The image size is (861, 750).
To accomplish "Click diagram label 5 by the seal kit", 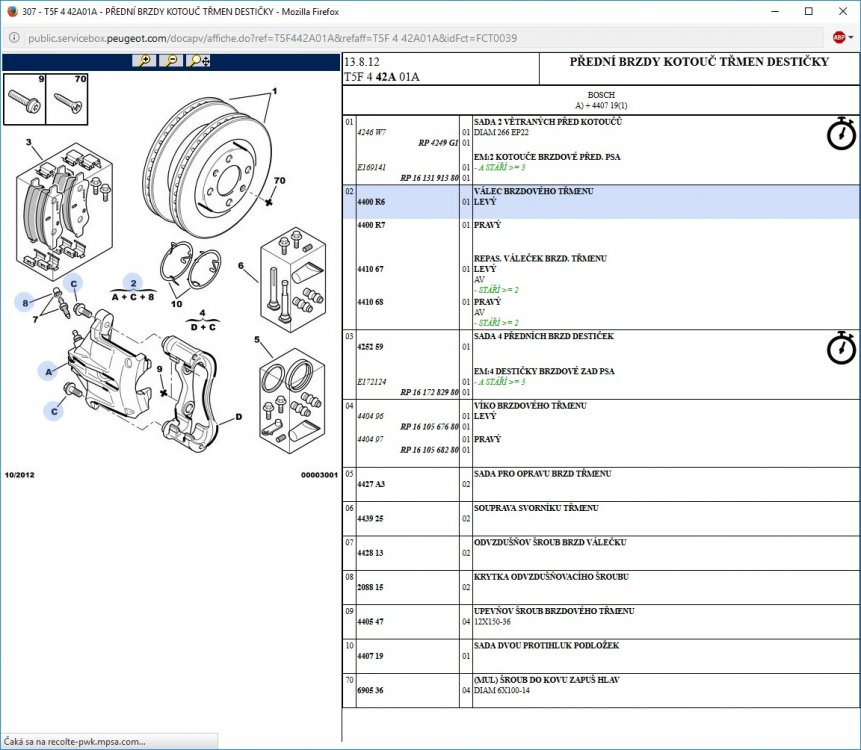I will click(x=256, y=340).
